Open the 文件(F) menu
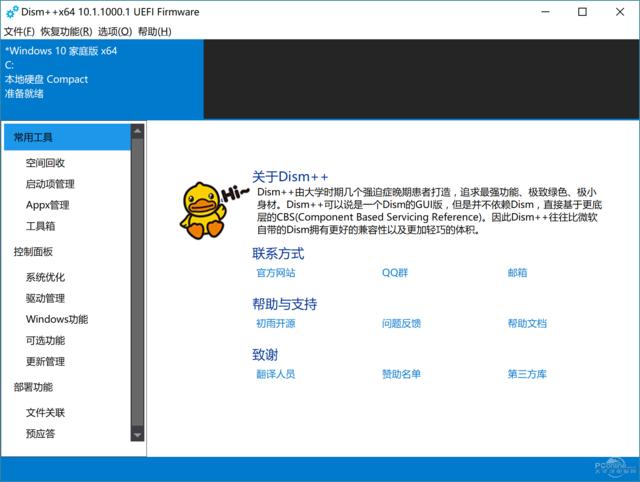This screenshot has height=482, width=640. pyautogui.click(x=20, y=31)
